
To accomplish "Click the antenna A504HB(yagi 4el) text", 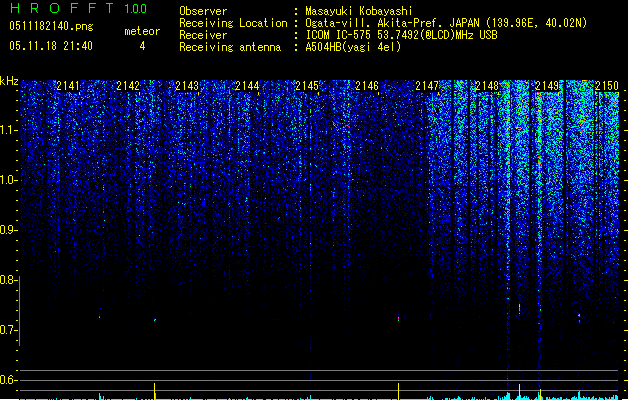I will 353,47.
